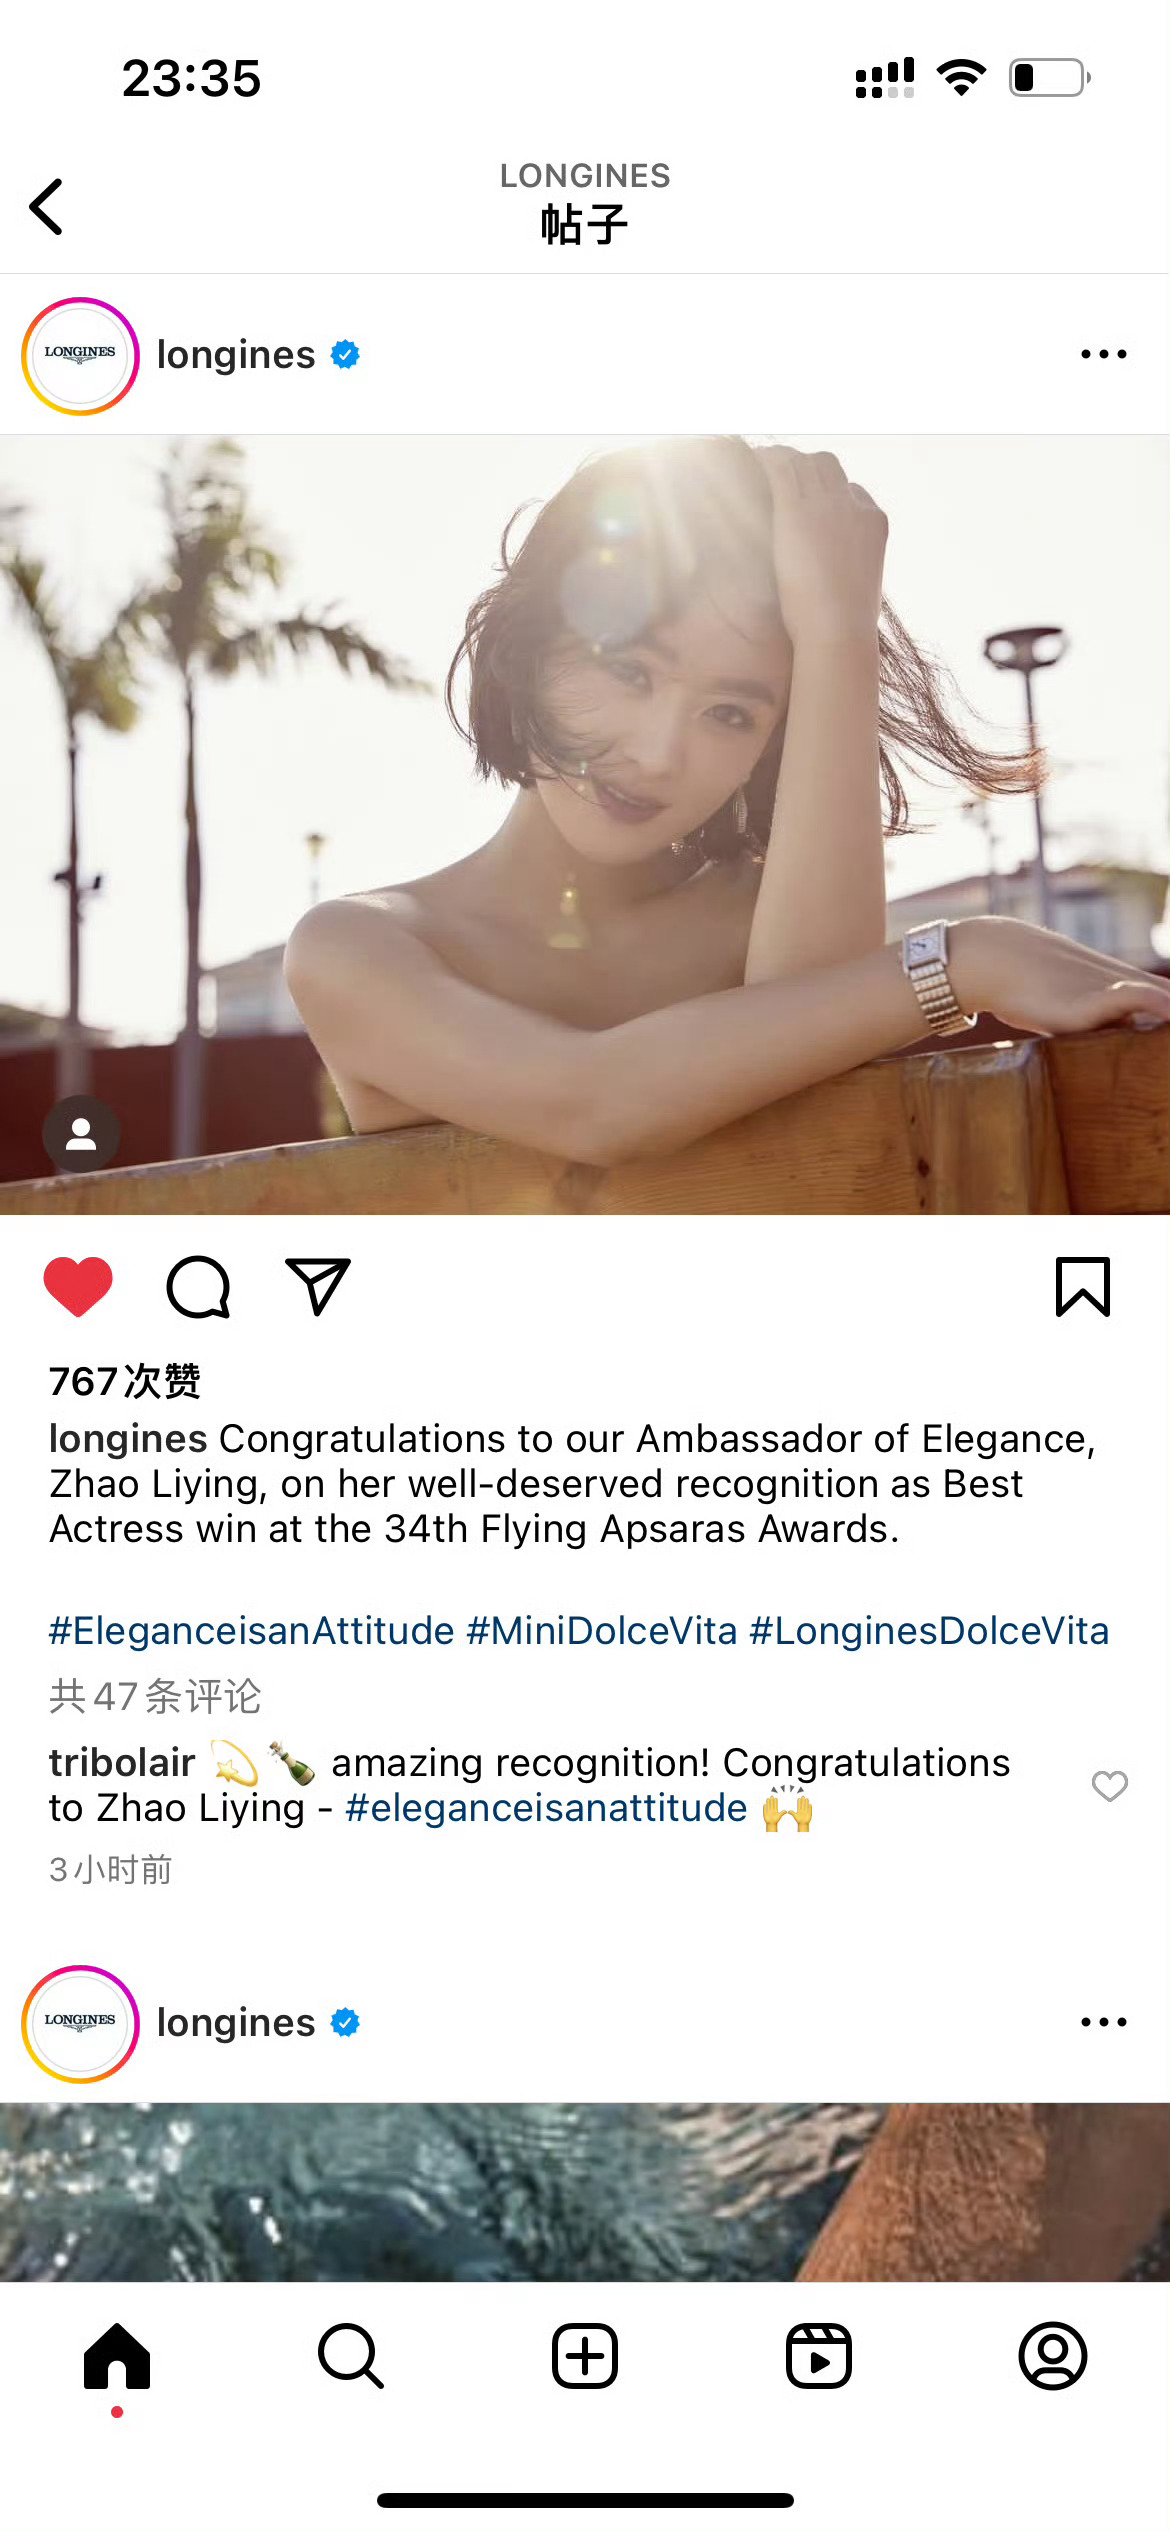This screenshot has width=1170, height=2532.
Task: Unlike the post via the red heart
Action: click(x=78, y=1286)
